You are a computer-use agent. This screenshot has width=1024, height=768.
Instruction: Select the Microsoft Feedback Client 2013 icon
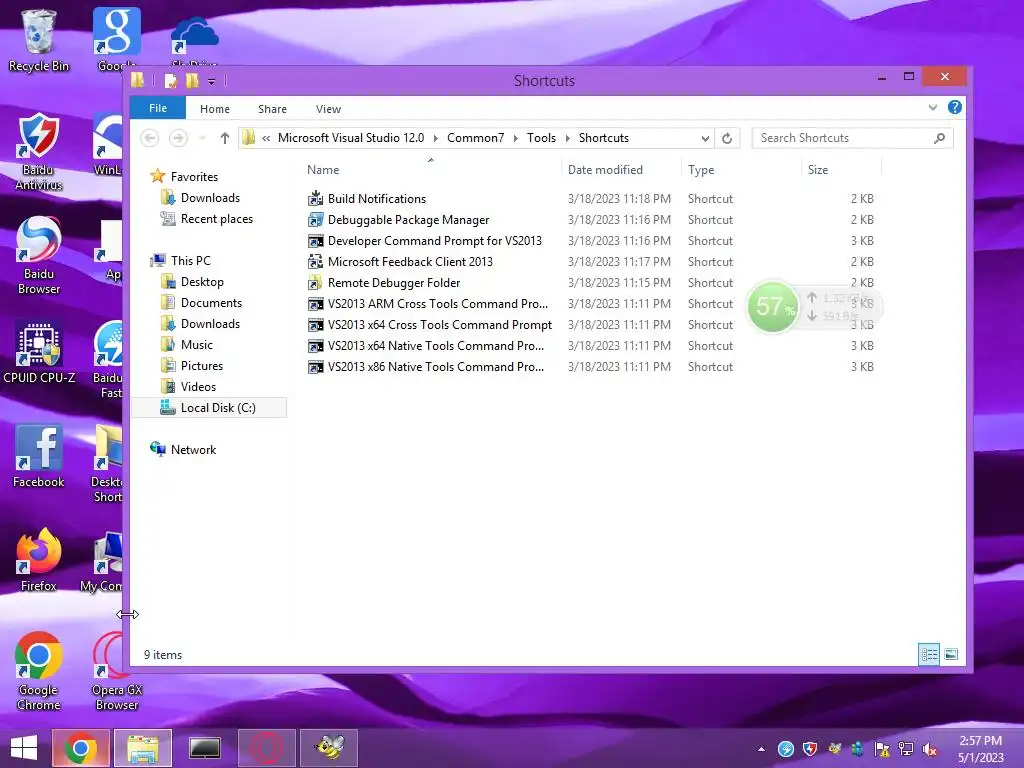[x=315, y=262]
